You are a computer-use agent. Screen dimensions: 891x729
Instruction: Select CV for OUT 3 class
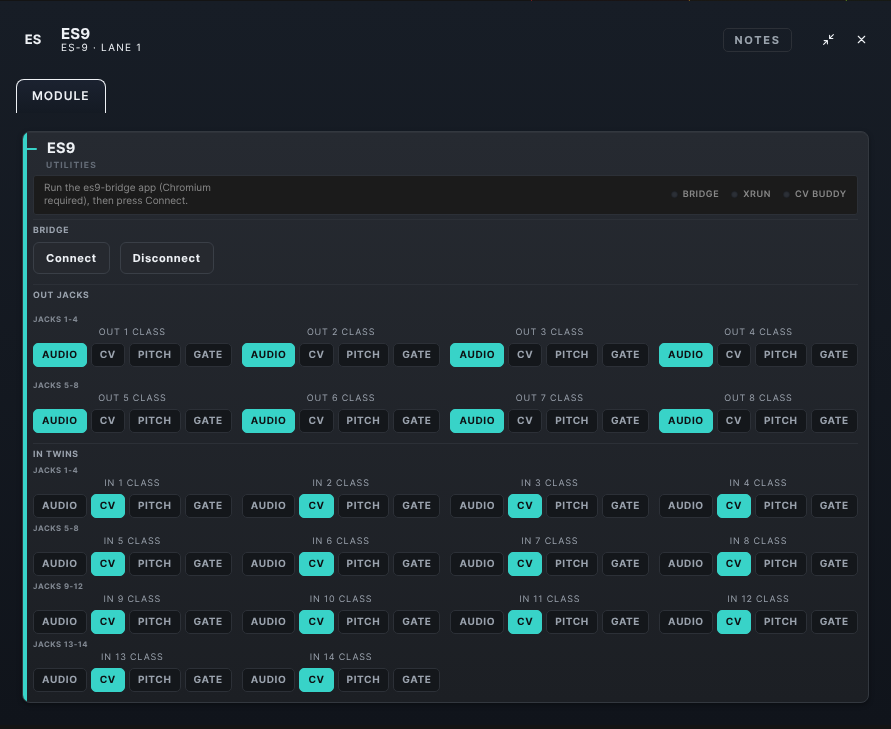pyautogui.click(x=524, y=355)
